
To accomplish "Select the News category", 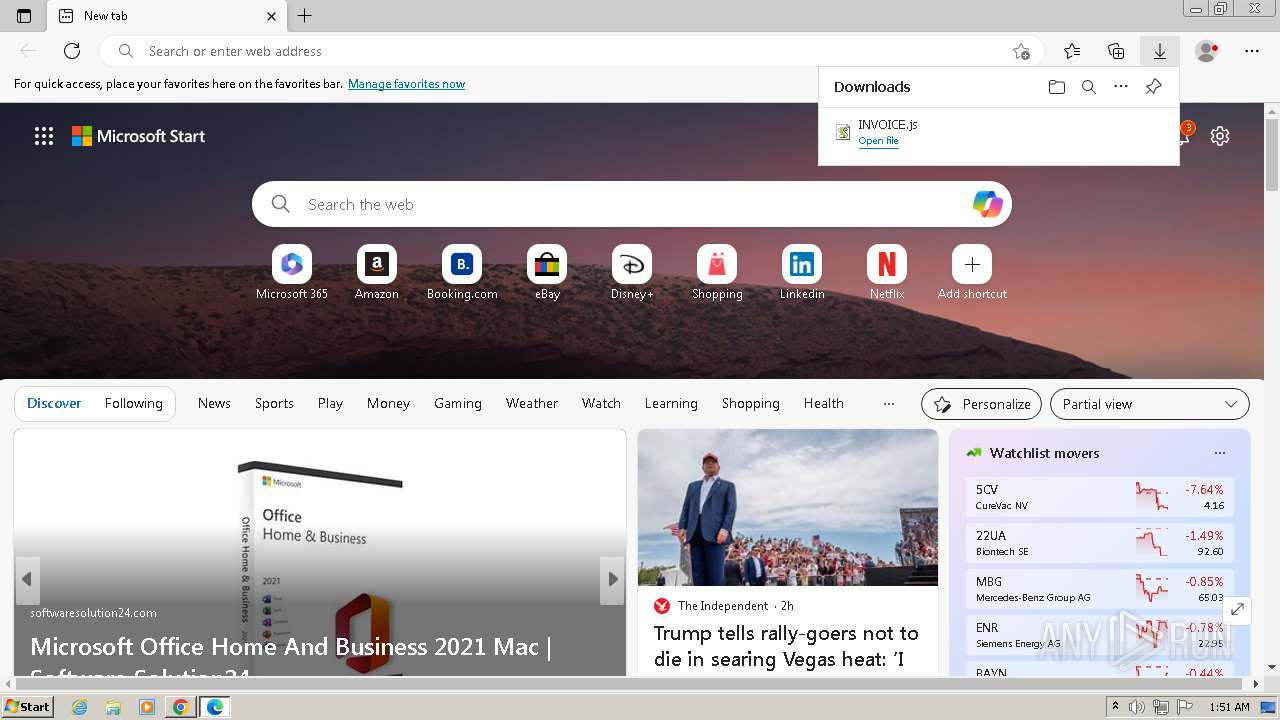I will click(214, 403).
